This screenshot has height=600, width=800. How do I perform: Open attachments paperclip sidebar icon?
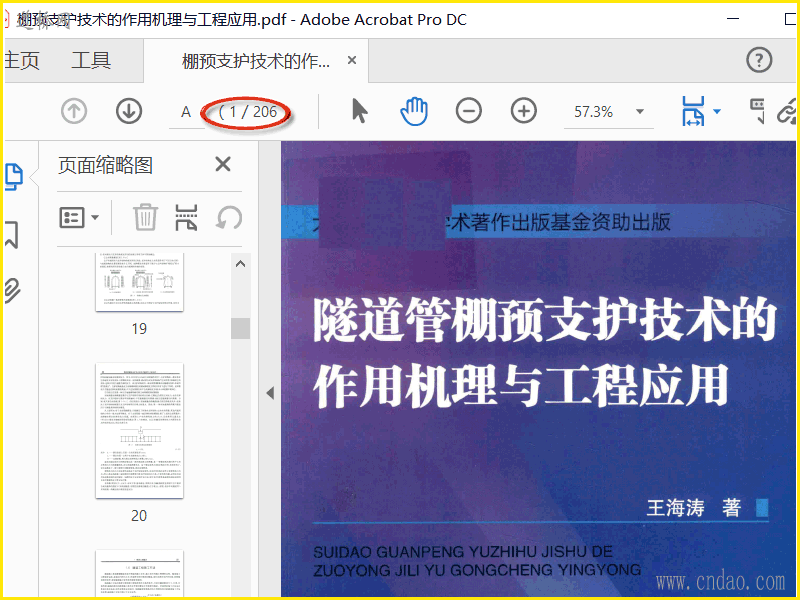(13, 291)
